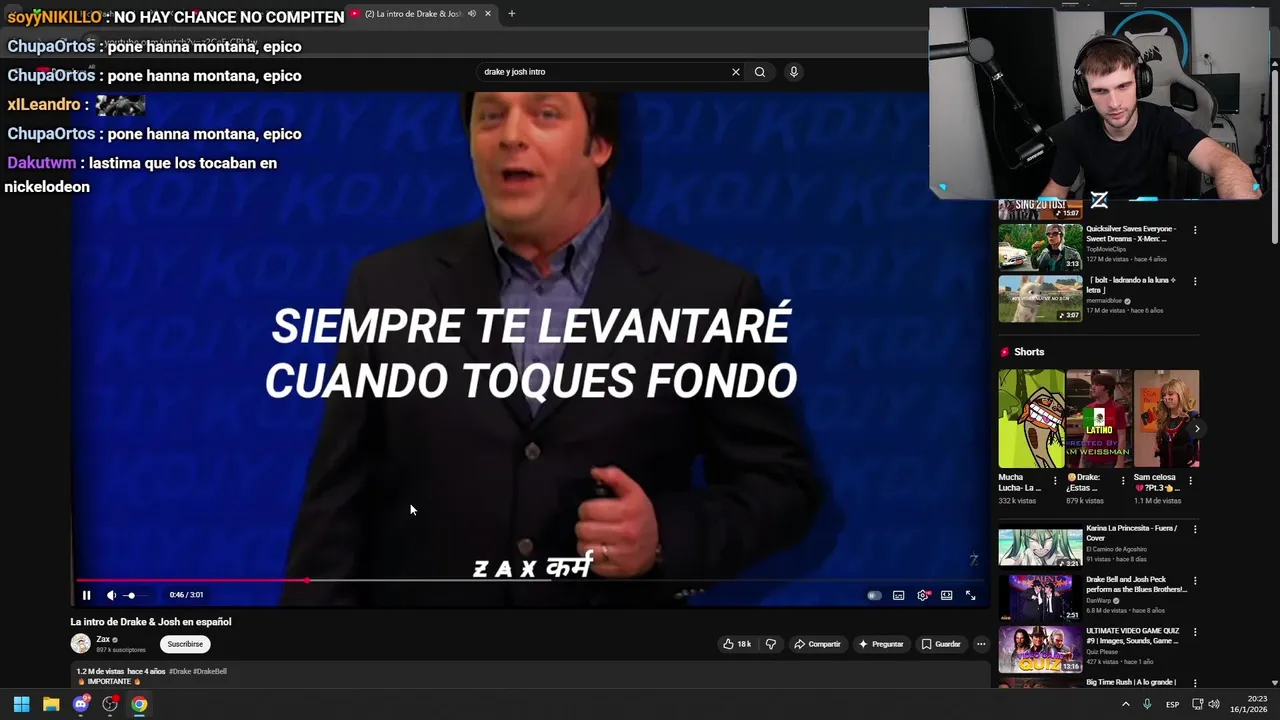Switch to theater mode
Screen dimensions: 1280x720
pos(946,595)
